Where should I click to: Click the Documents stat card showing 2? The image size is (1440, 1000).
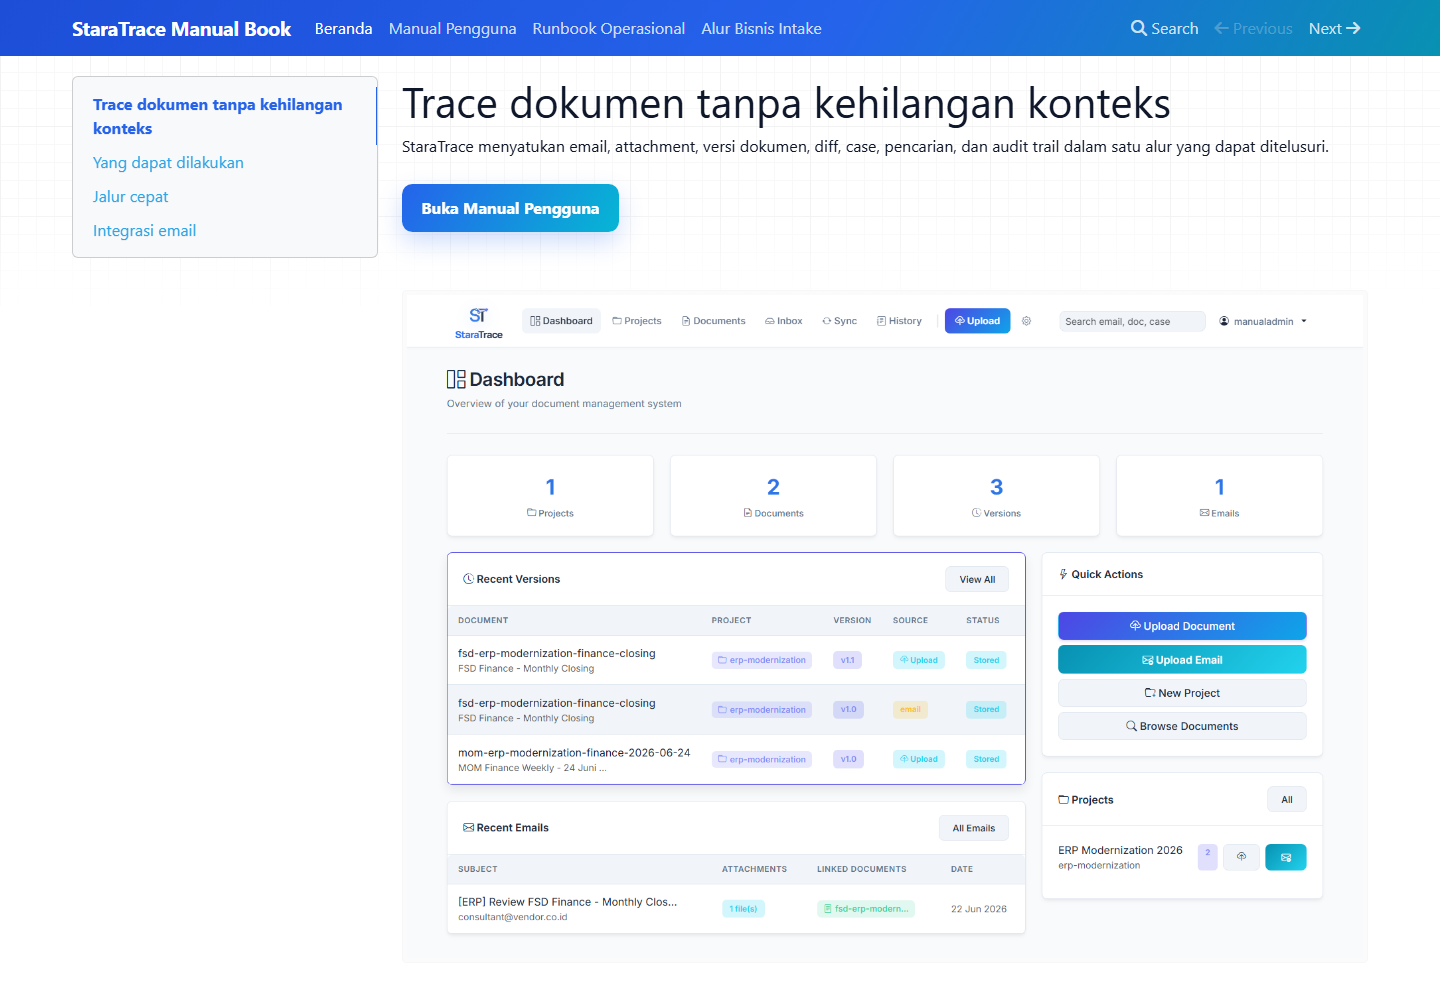(773, 496)
